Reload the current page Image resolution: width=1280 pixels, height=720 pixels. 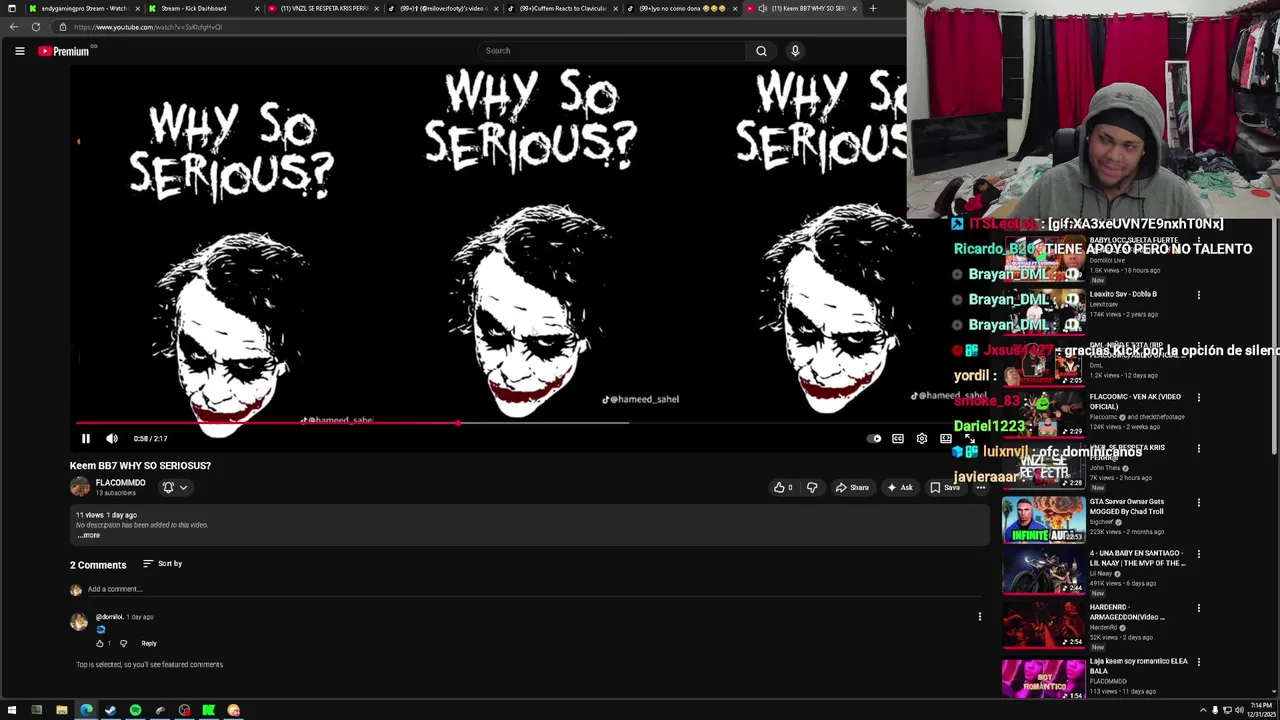point(36,27)
